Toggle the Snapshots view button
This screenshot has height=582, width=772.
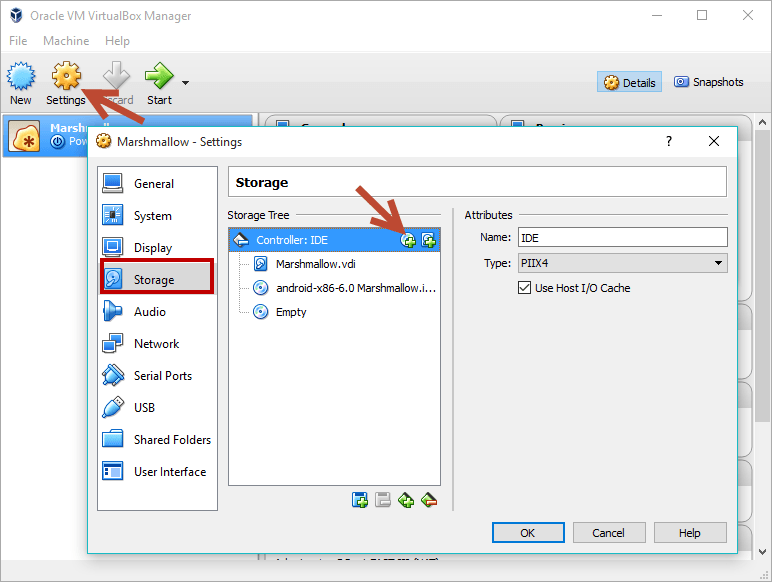pos(708,82)
